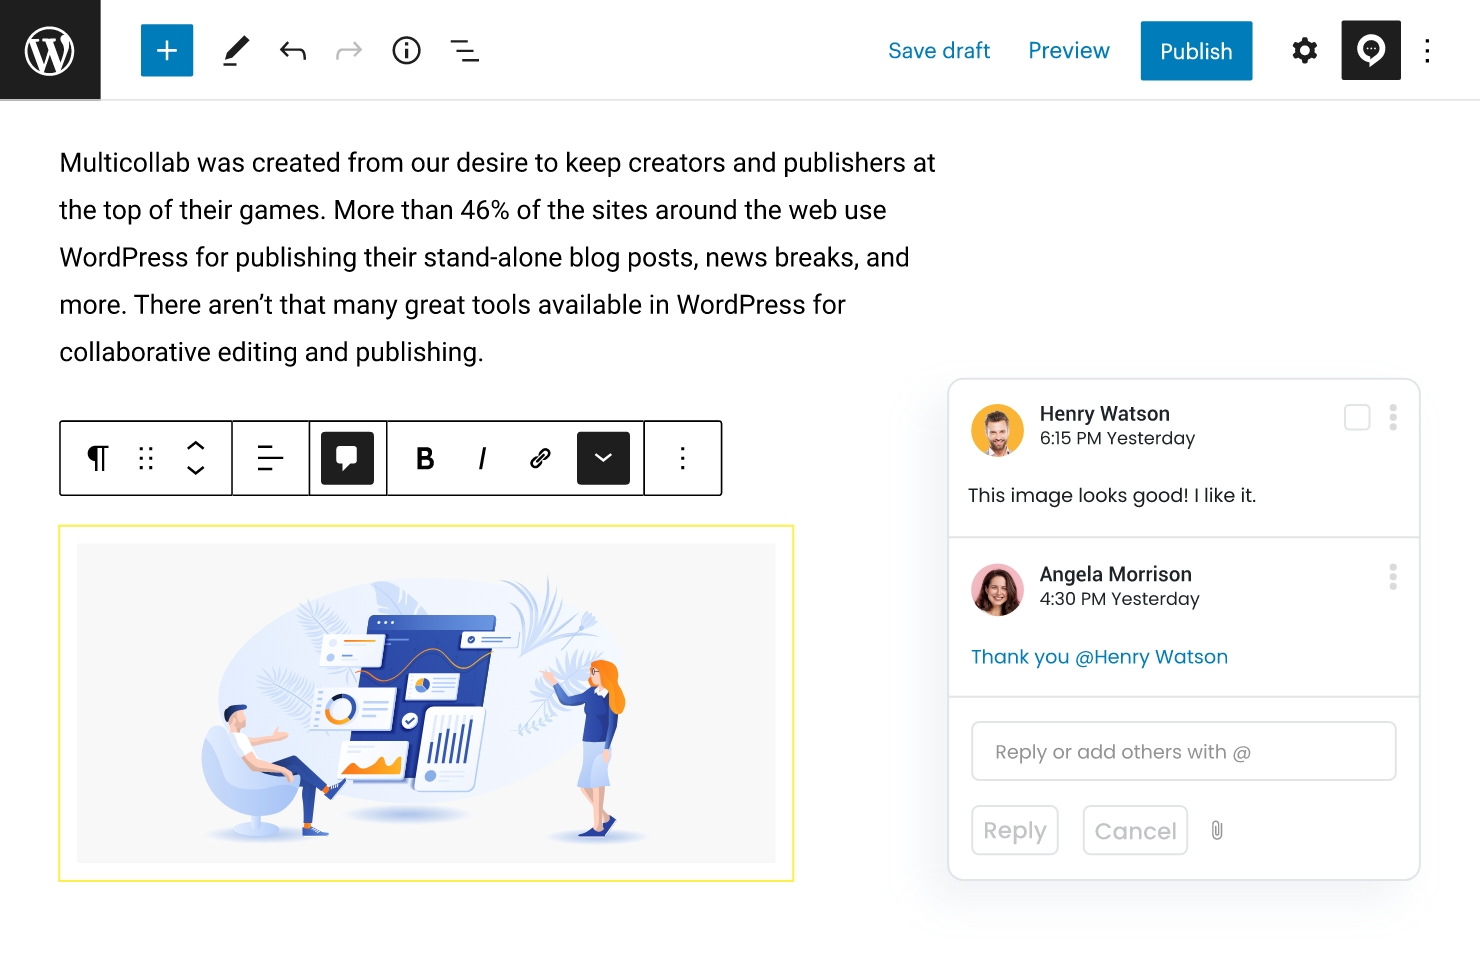The width and height of the screenshot is (1480, 961).
Task: Select 'This image looks good! I like it.' comment
Action: point(1112,495)
